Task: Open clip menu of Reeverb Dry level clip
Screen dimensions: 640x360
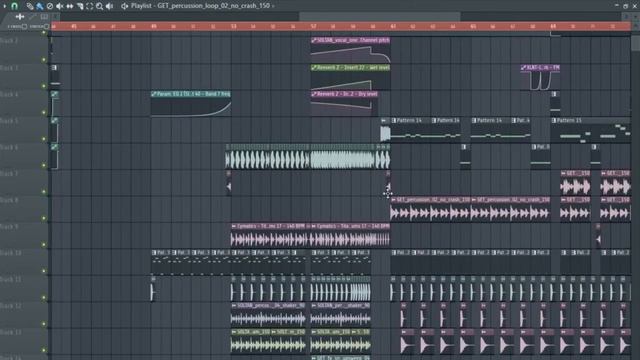Action: 313,94
